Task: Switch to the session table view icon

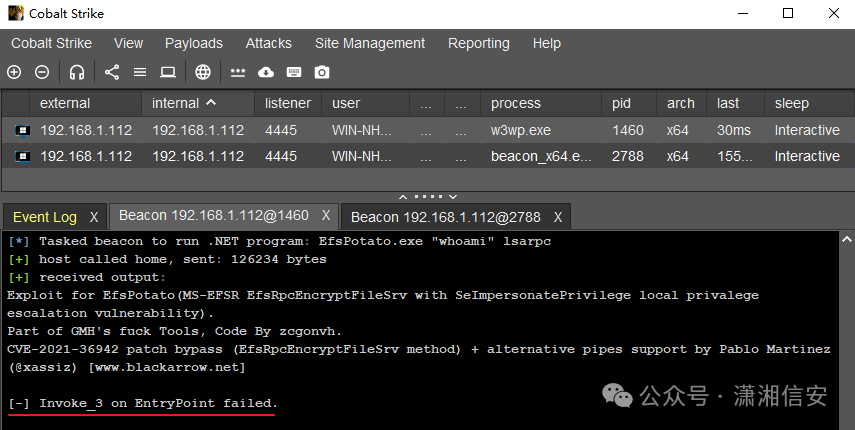Action: pos(140,72)
